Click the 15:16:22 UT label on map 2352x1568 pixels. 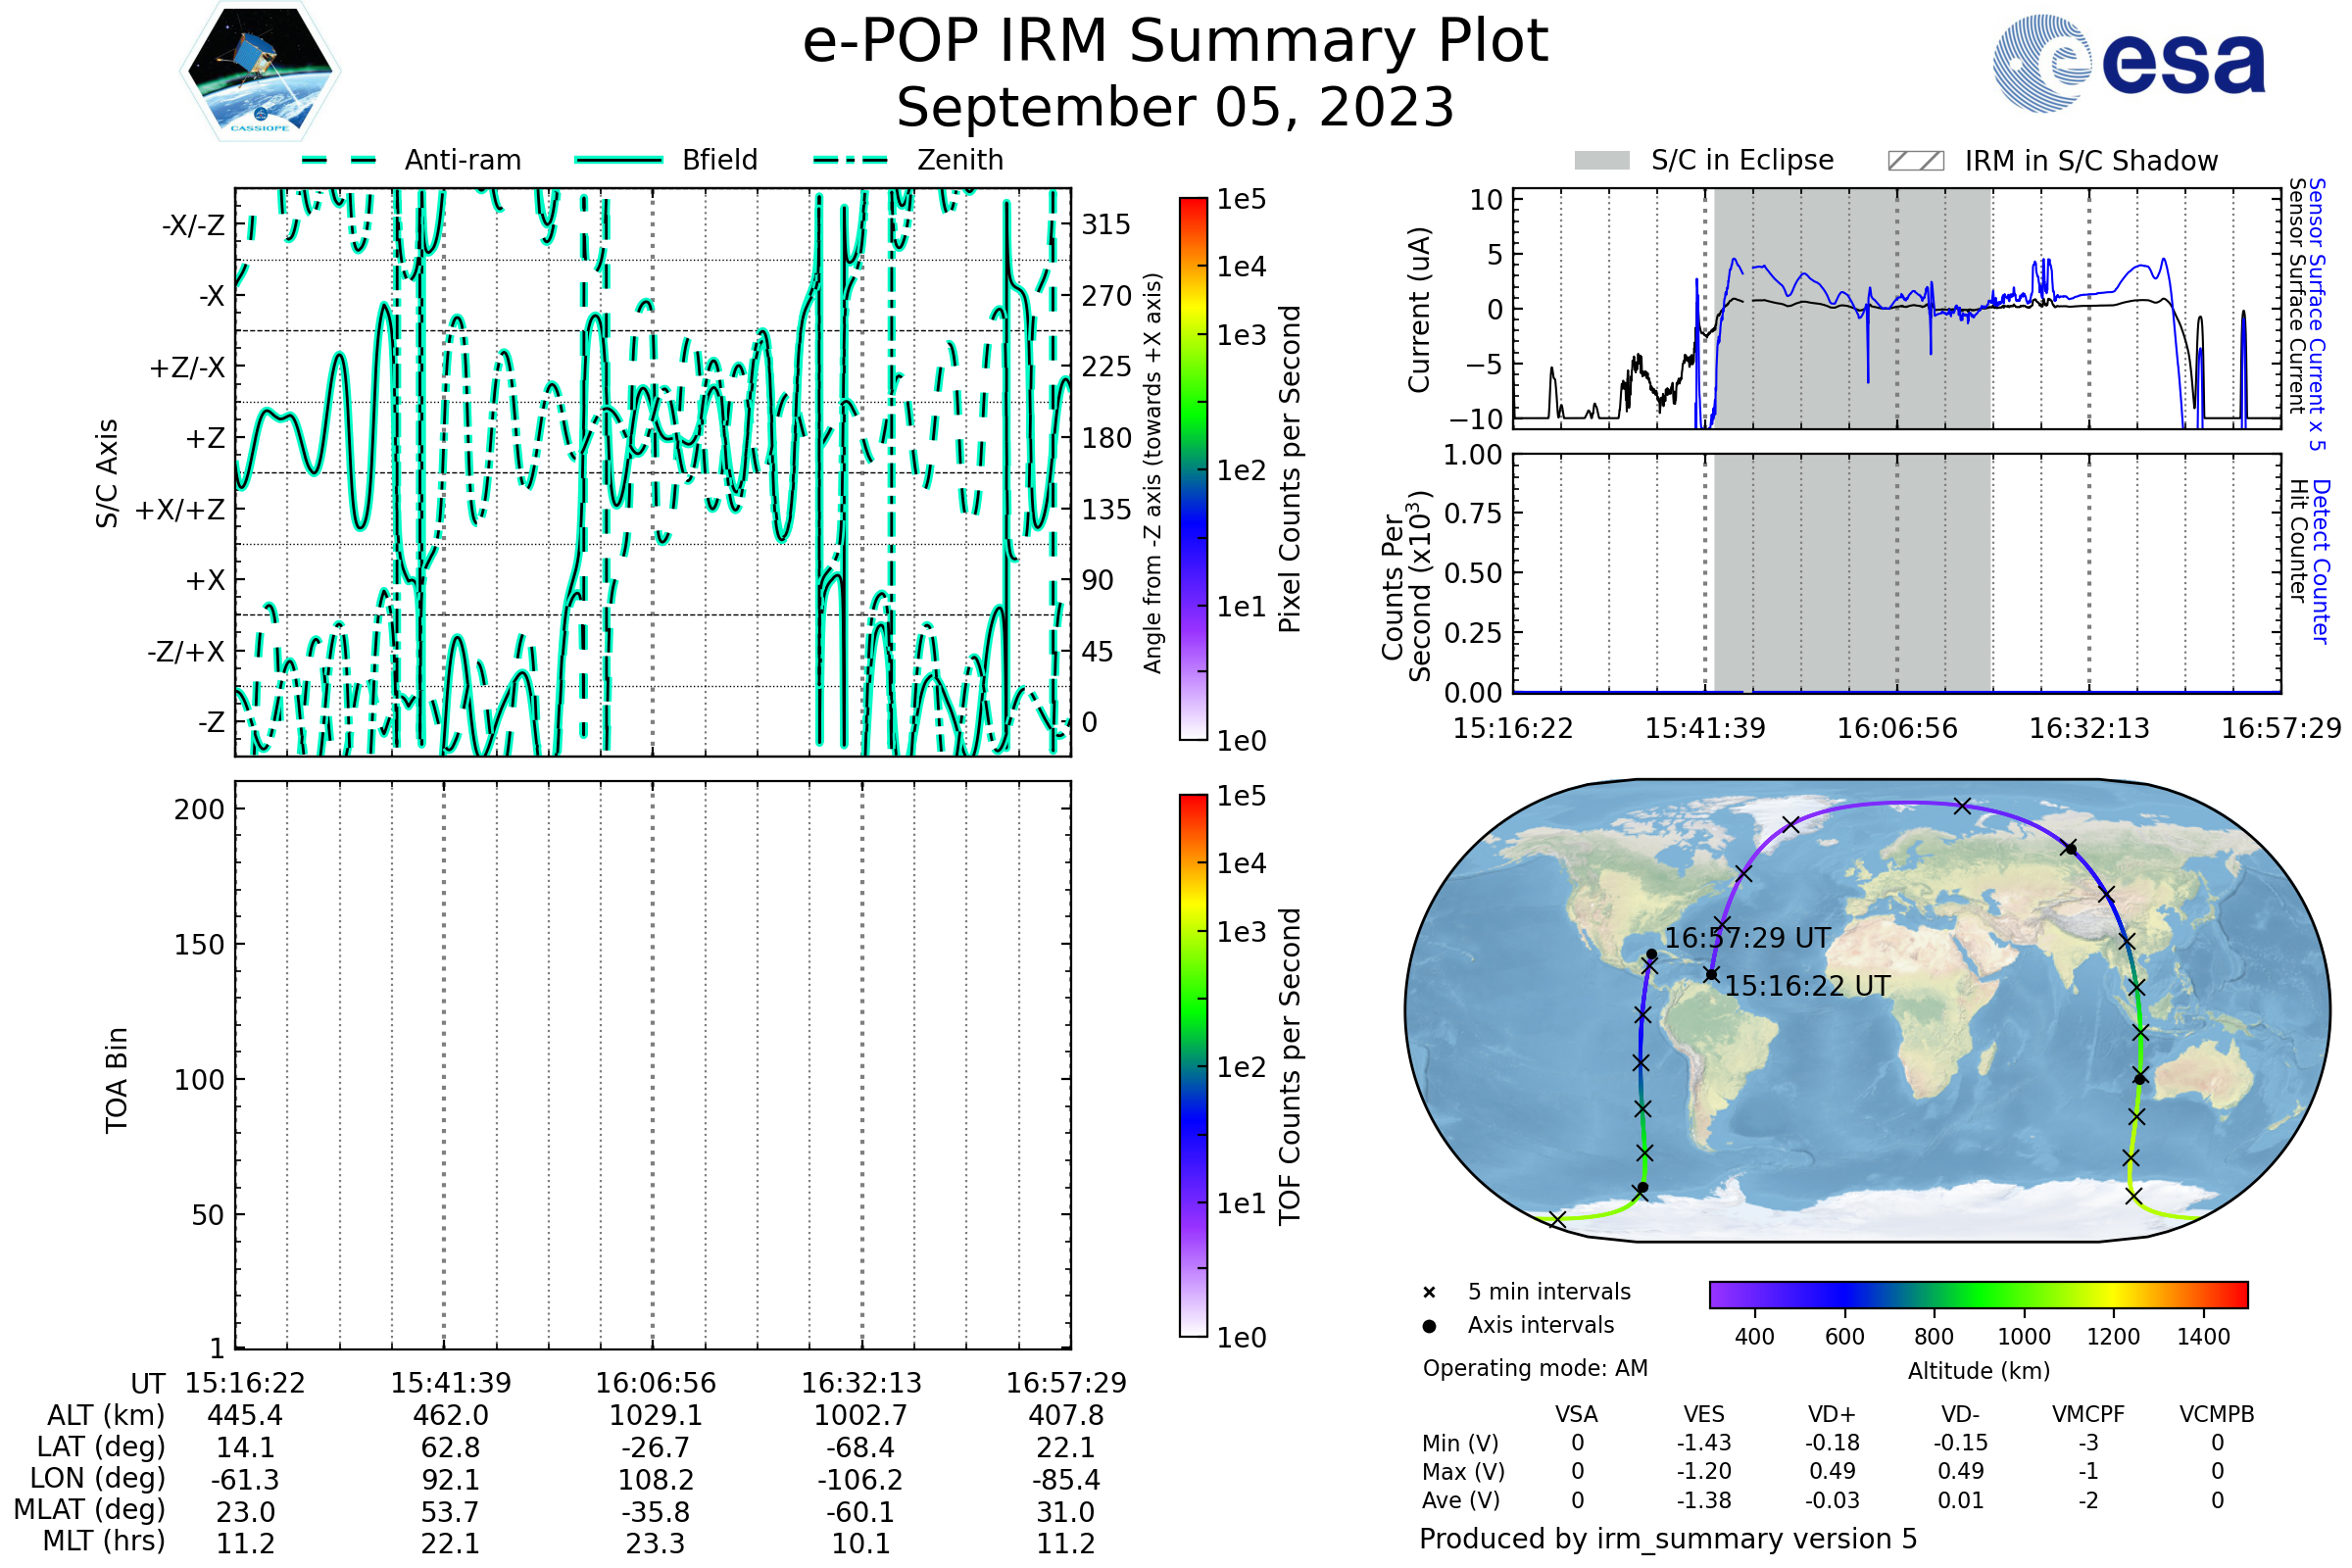point(1807,986)
